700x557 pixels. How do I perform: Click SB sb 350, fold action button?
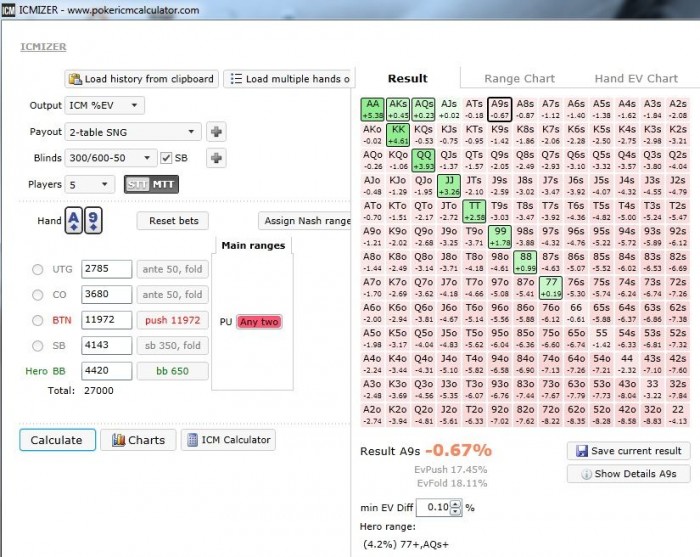173,345
